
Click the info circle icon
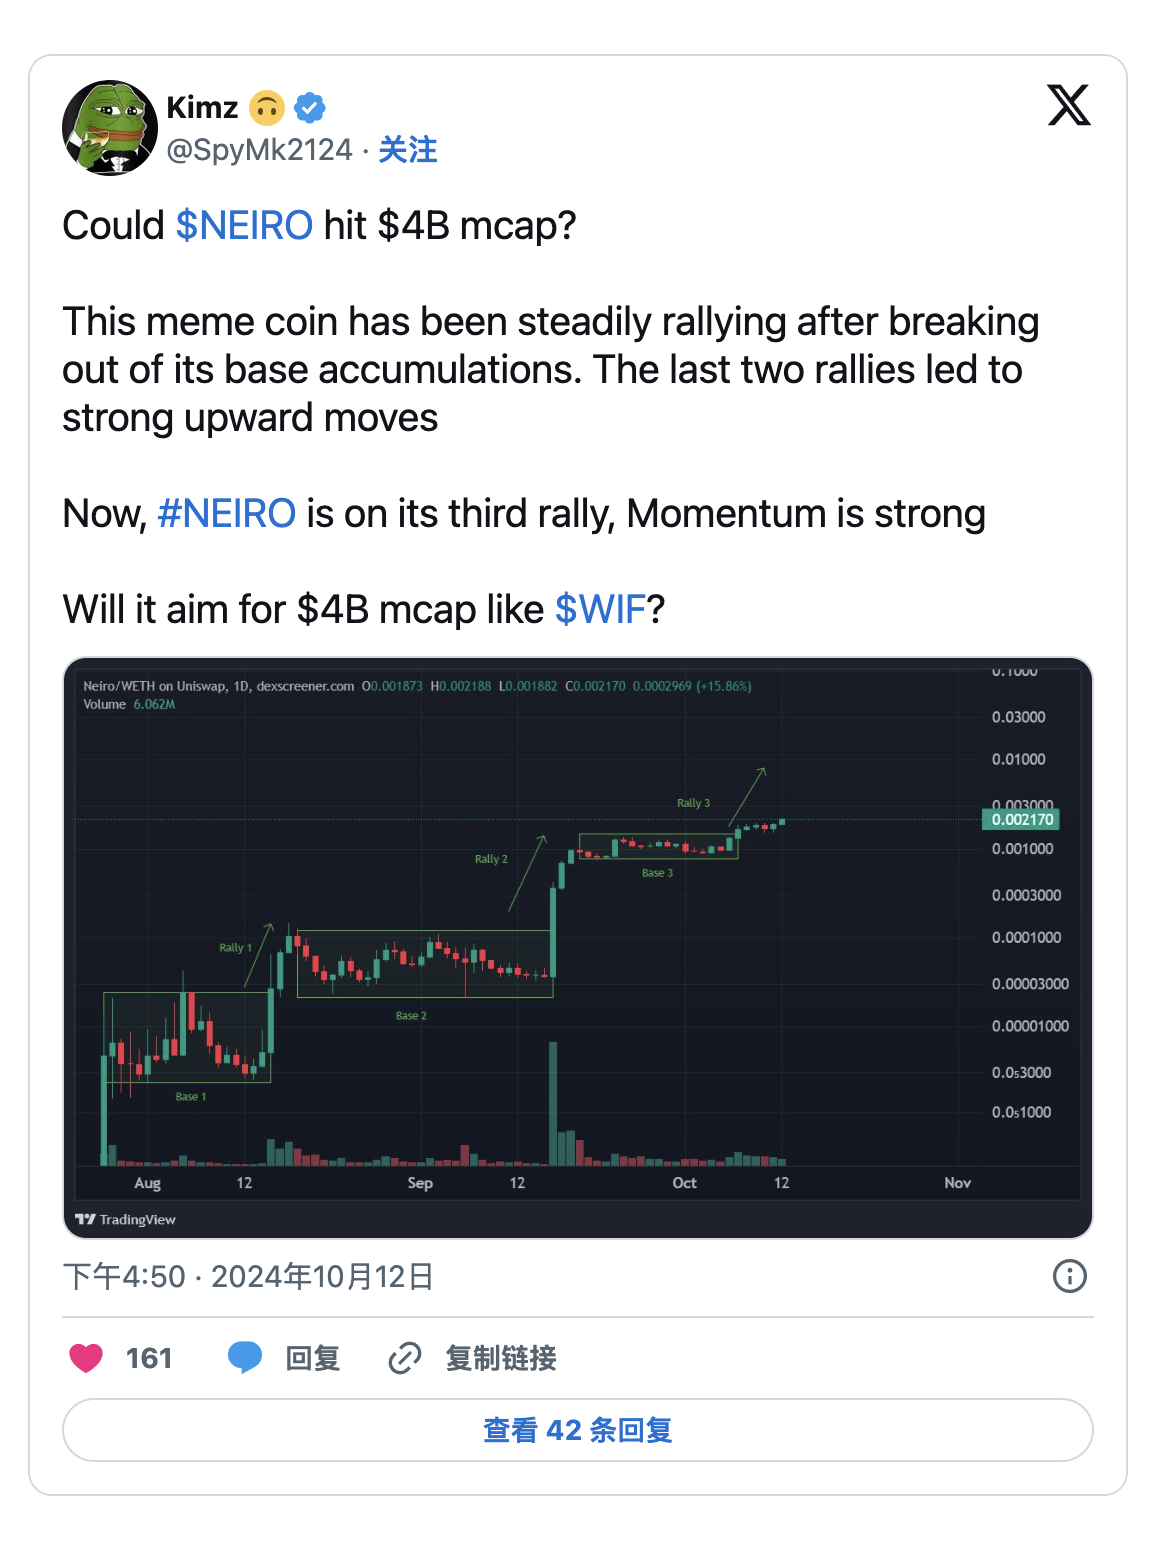[x=1069, y=1276]
